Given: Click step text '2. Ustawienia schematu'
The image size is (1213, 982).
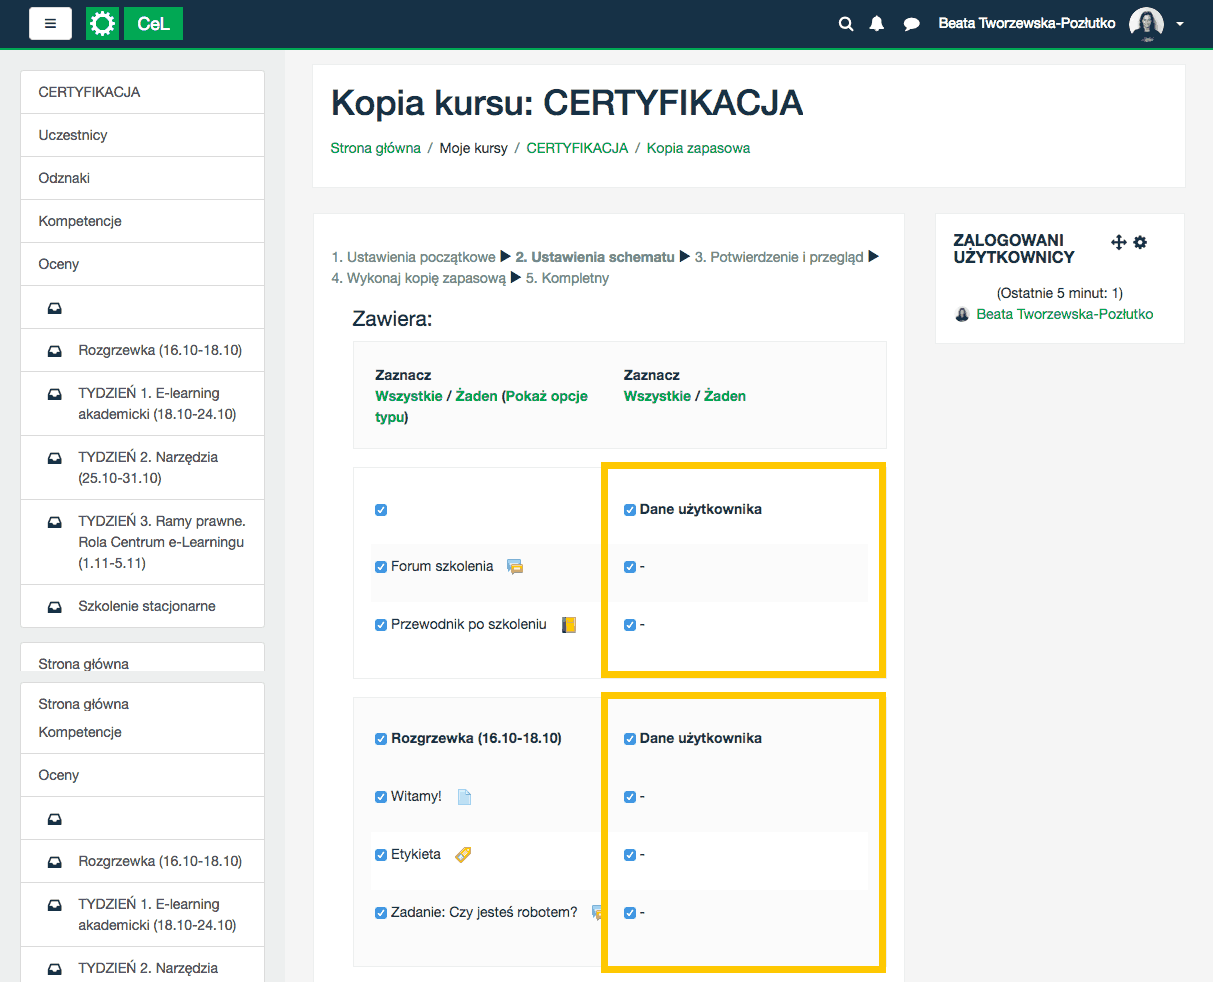Looking at the screenshot, I should click(595, 257).
